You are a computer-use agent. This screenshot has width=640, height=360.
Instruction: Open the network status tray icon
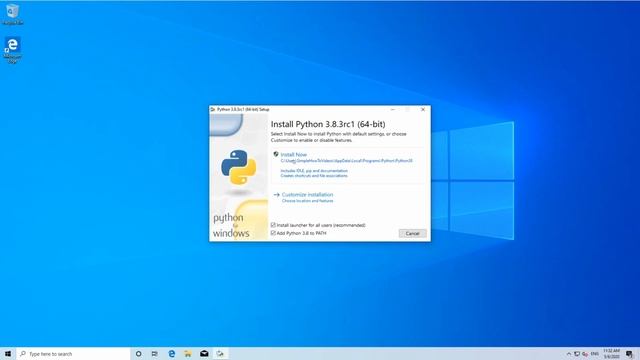click(577, 354)
